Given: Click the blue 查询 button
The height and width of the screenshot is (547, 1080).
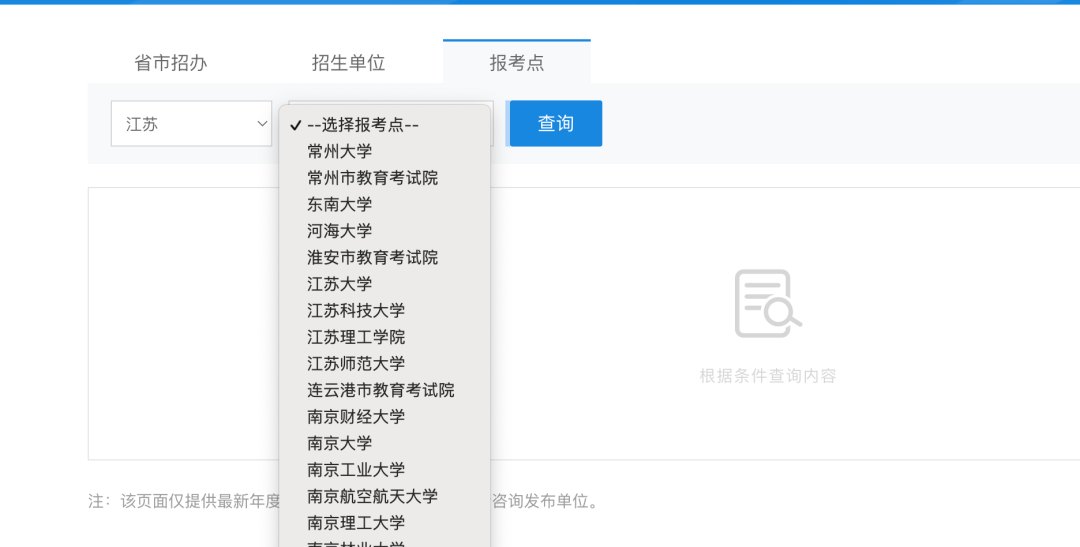Looking at the screenshot, I should [x=556, y=123].
